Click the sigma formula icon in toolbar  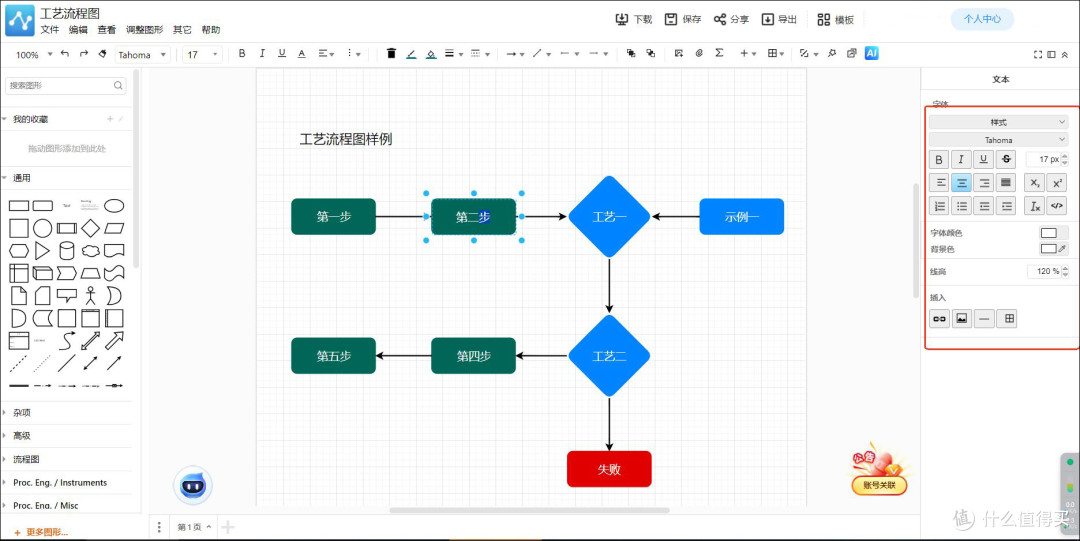click(x=719, y=53)
